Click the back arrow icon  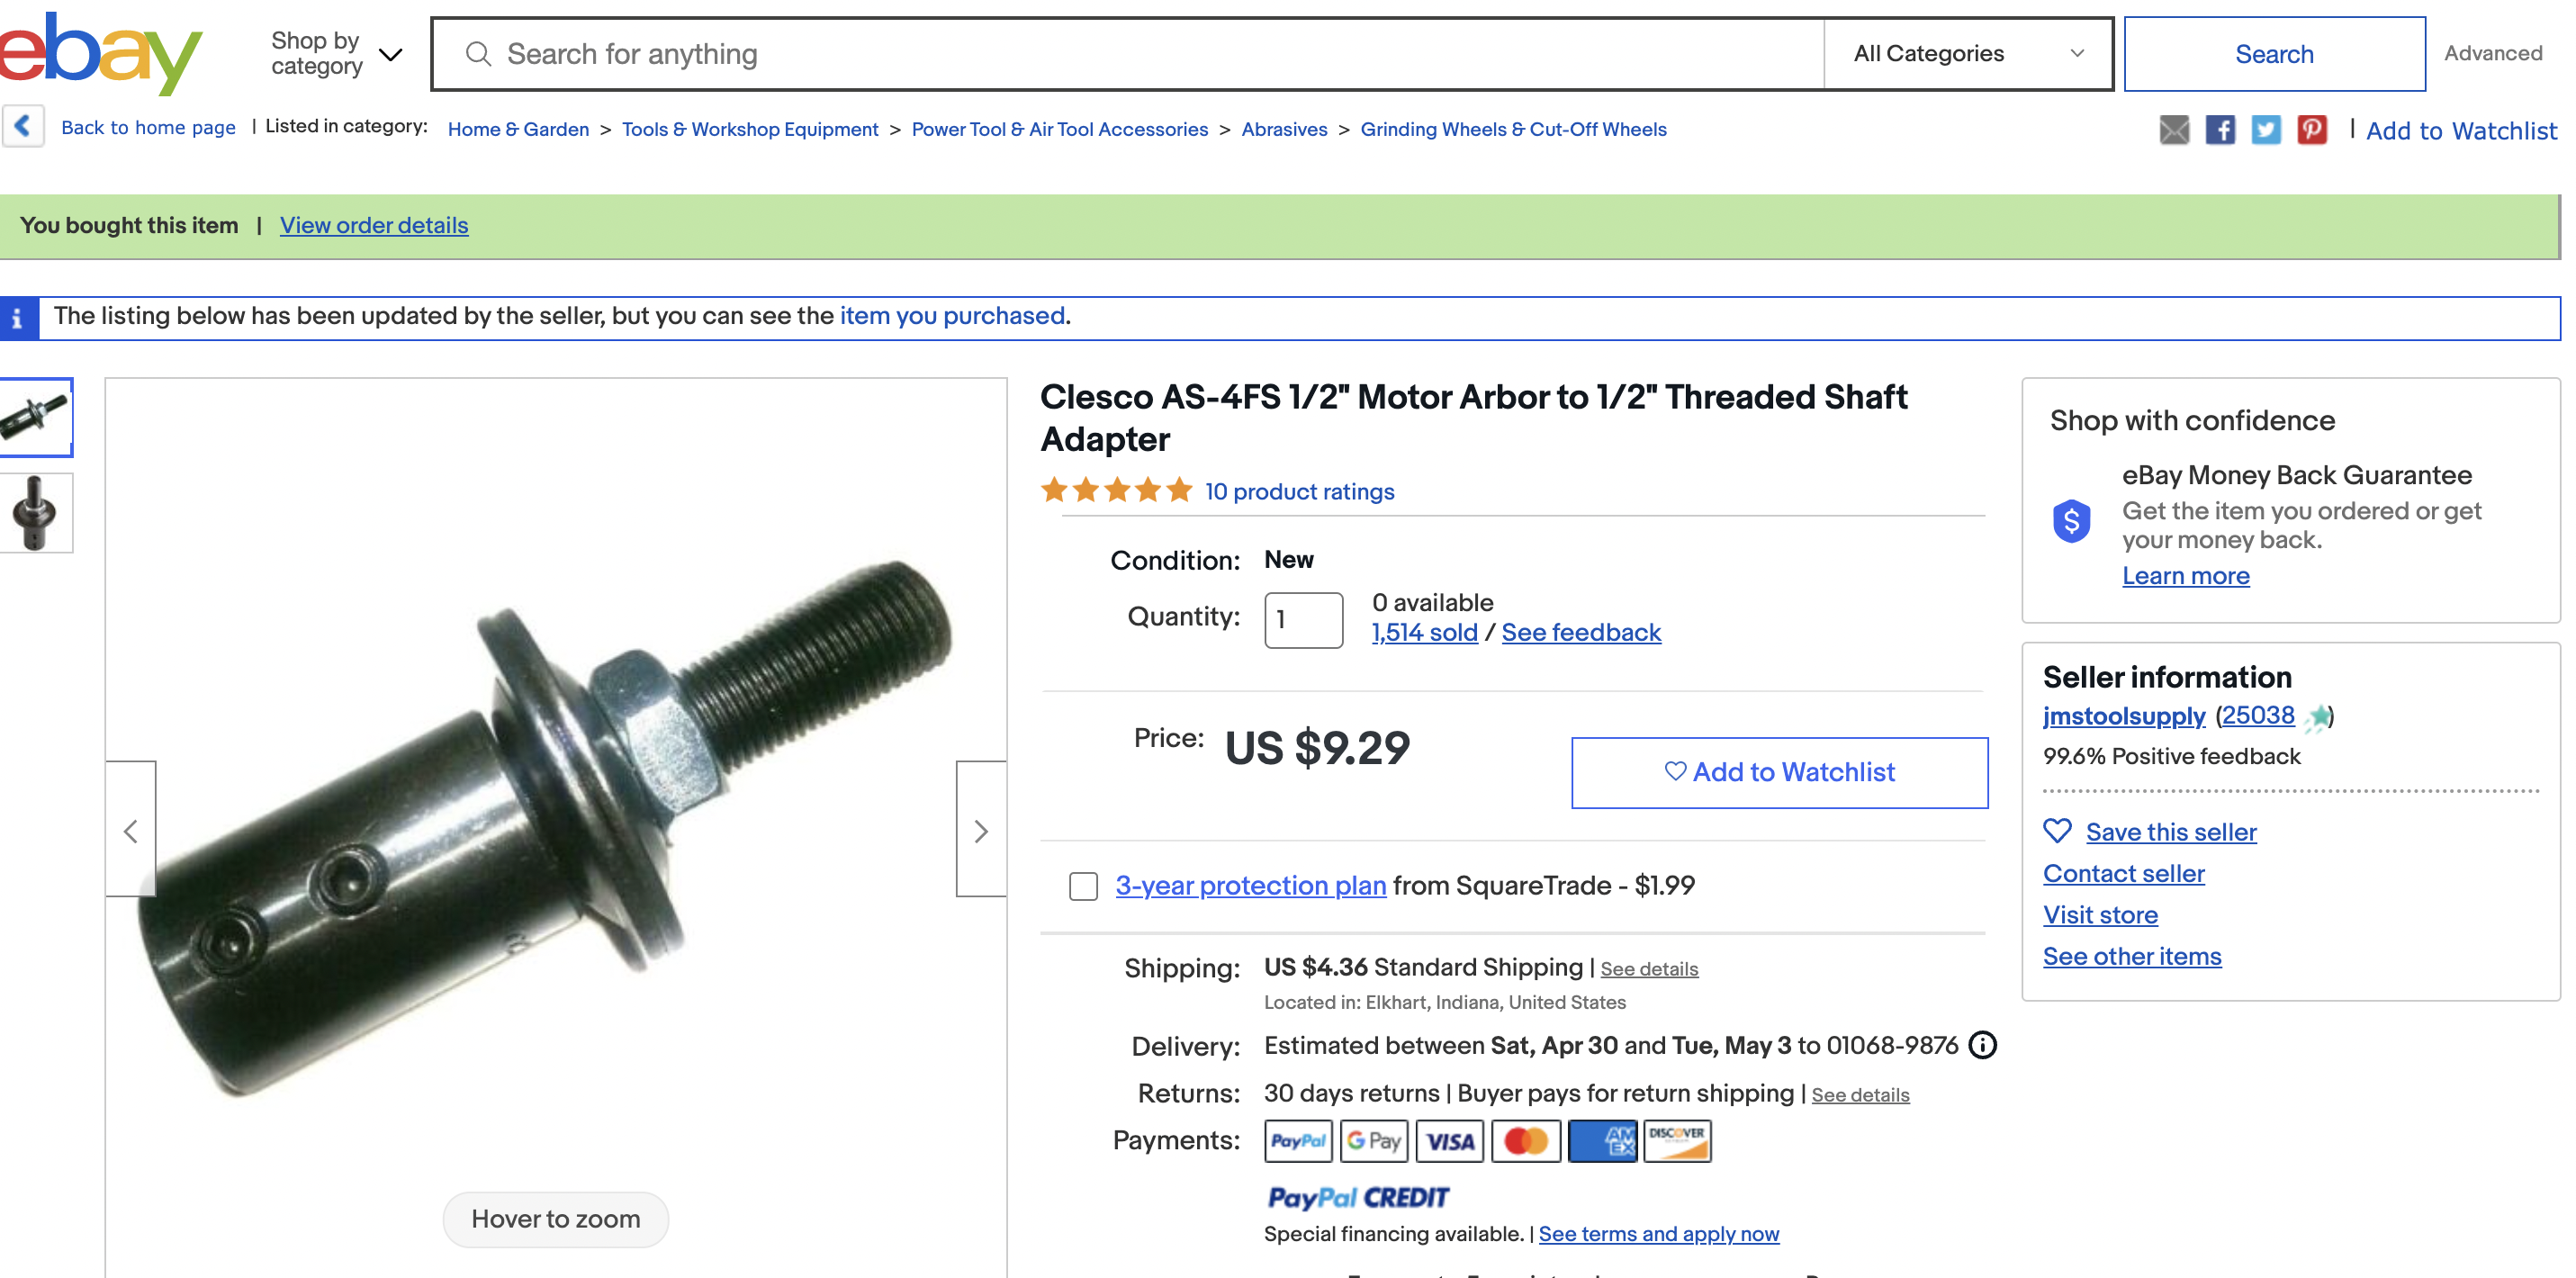23,127
